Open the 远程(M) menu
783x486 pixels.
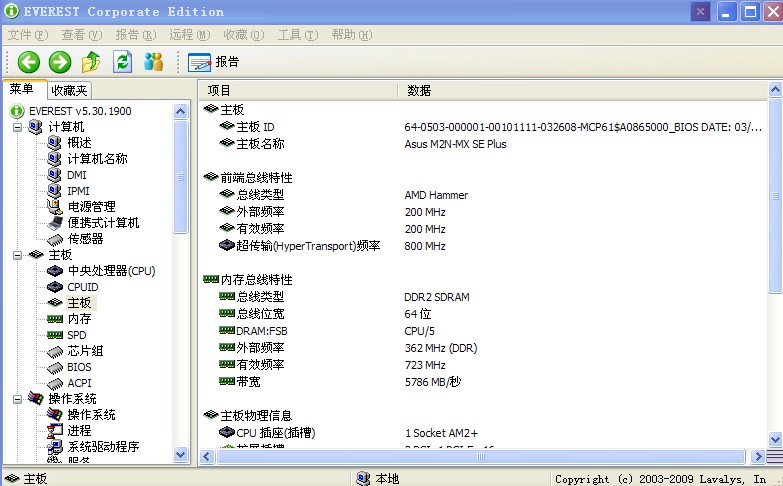[x=190, y=34]
